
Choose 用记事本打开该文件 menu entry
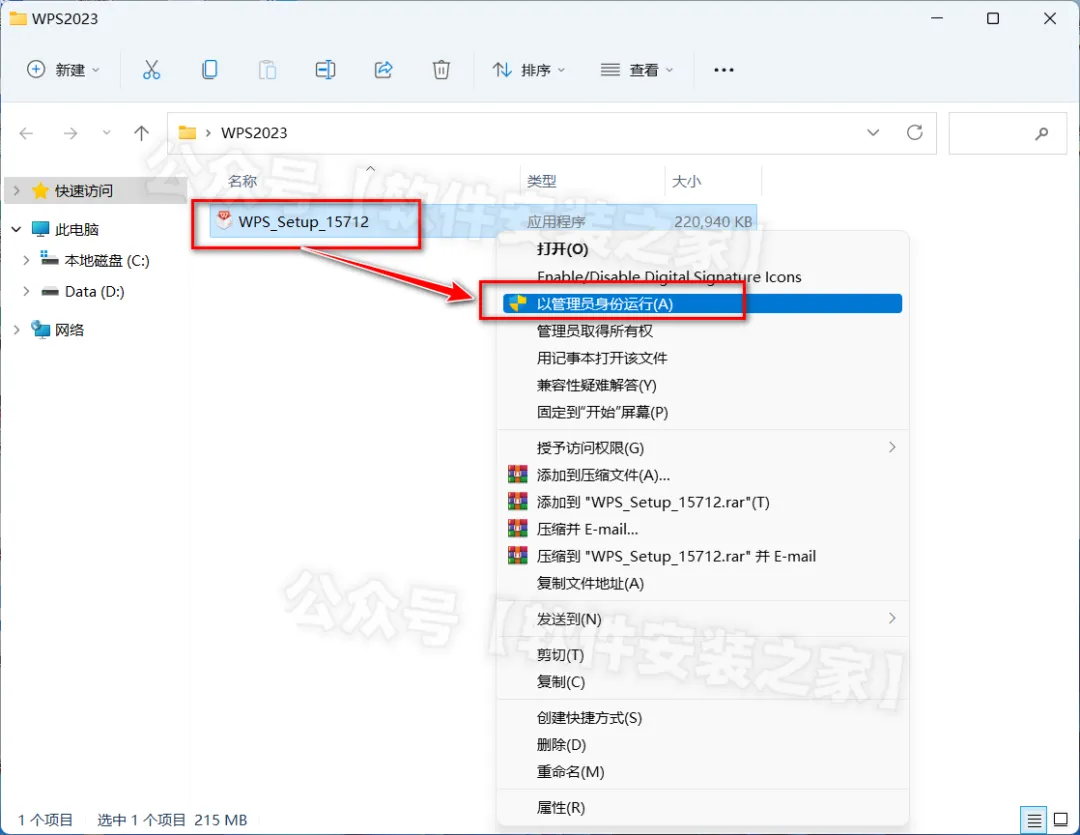pos(703,358)
